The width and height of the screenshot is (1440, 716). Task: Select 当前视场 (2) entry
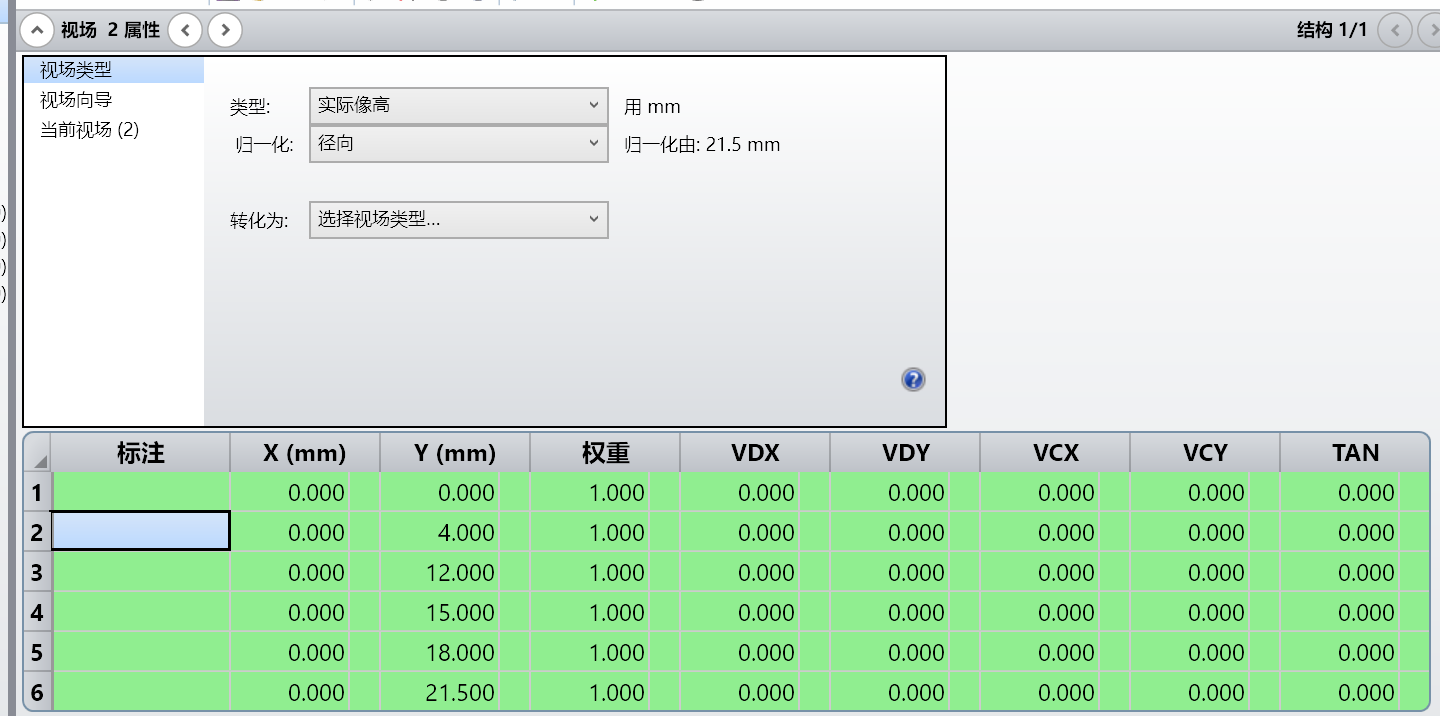click(89, 130)
